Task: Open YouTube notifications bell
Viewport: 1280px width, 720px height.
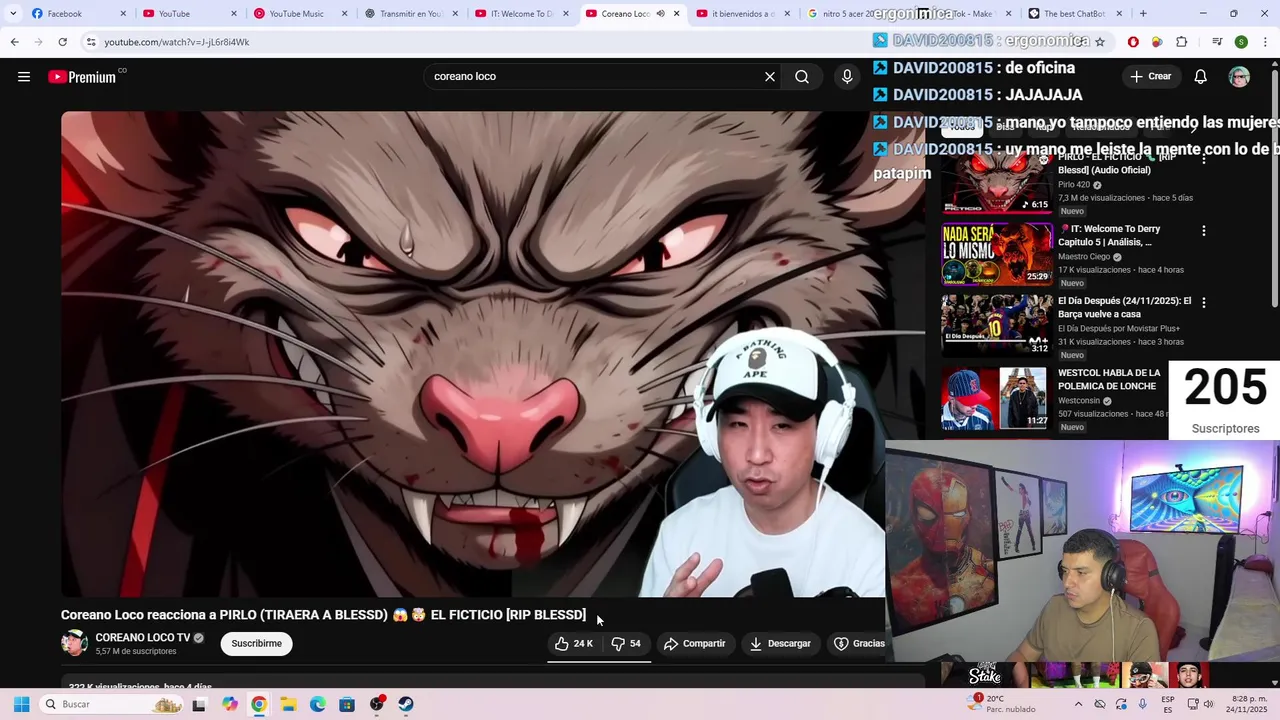Action: coord(1201,77)
